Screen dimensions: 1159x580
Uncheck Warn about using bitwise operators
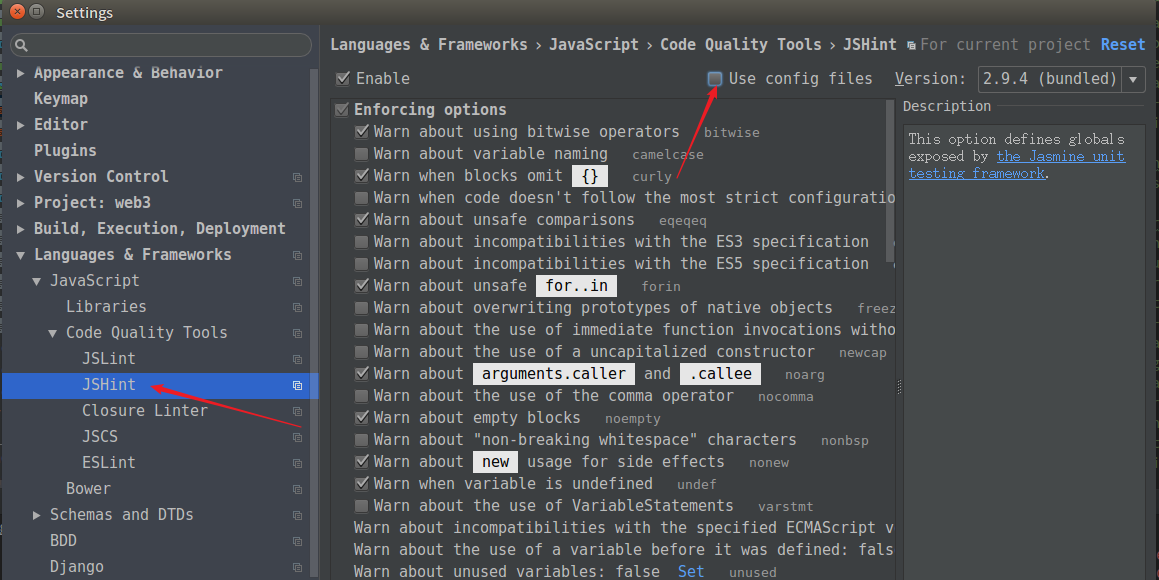pos(361,132)
